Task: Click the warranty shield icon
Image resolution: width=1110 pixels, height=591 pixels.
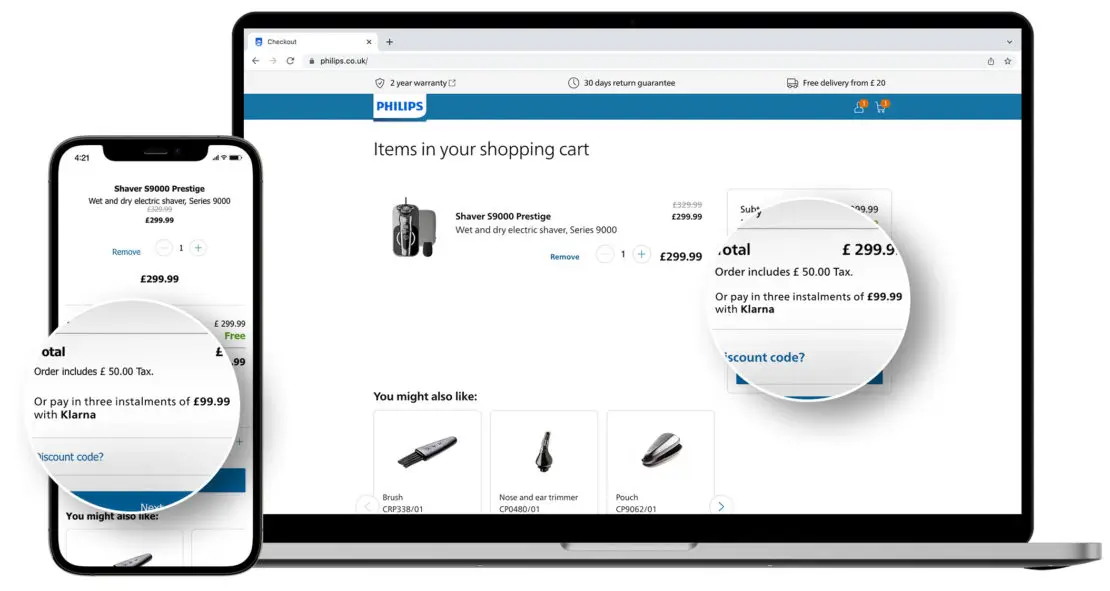Action: click(380, 83)
